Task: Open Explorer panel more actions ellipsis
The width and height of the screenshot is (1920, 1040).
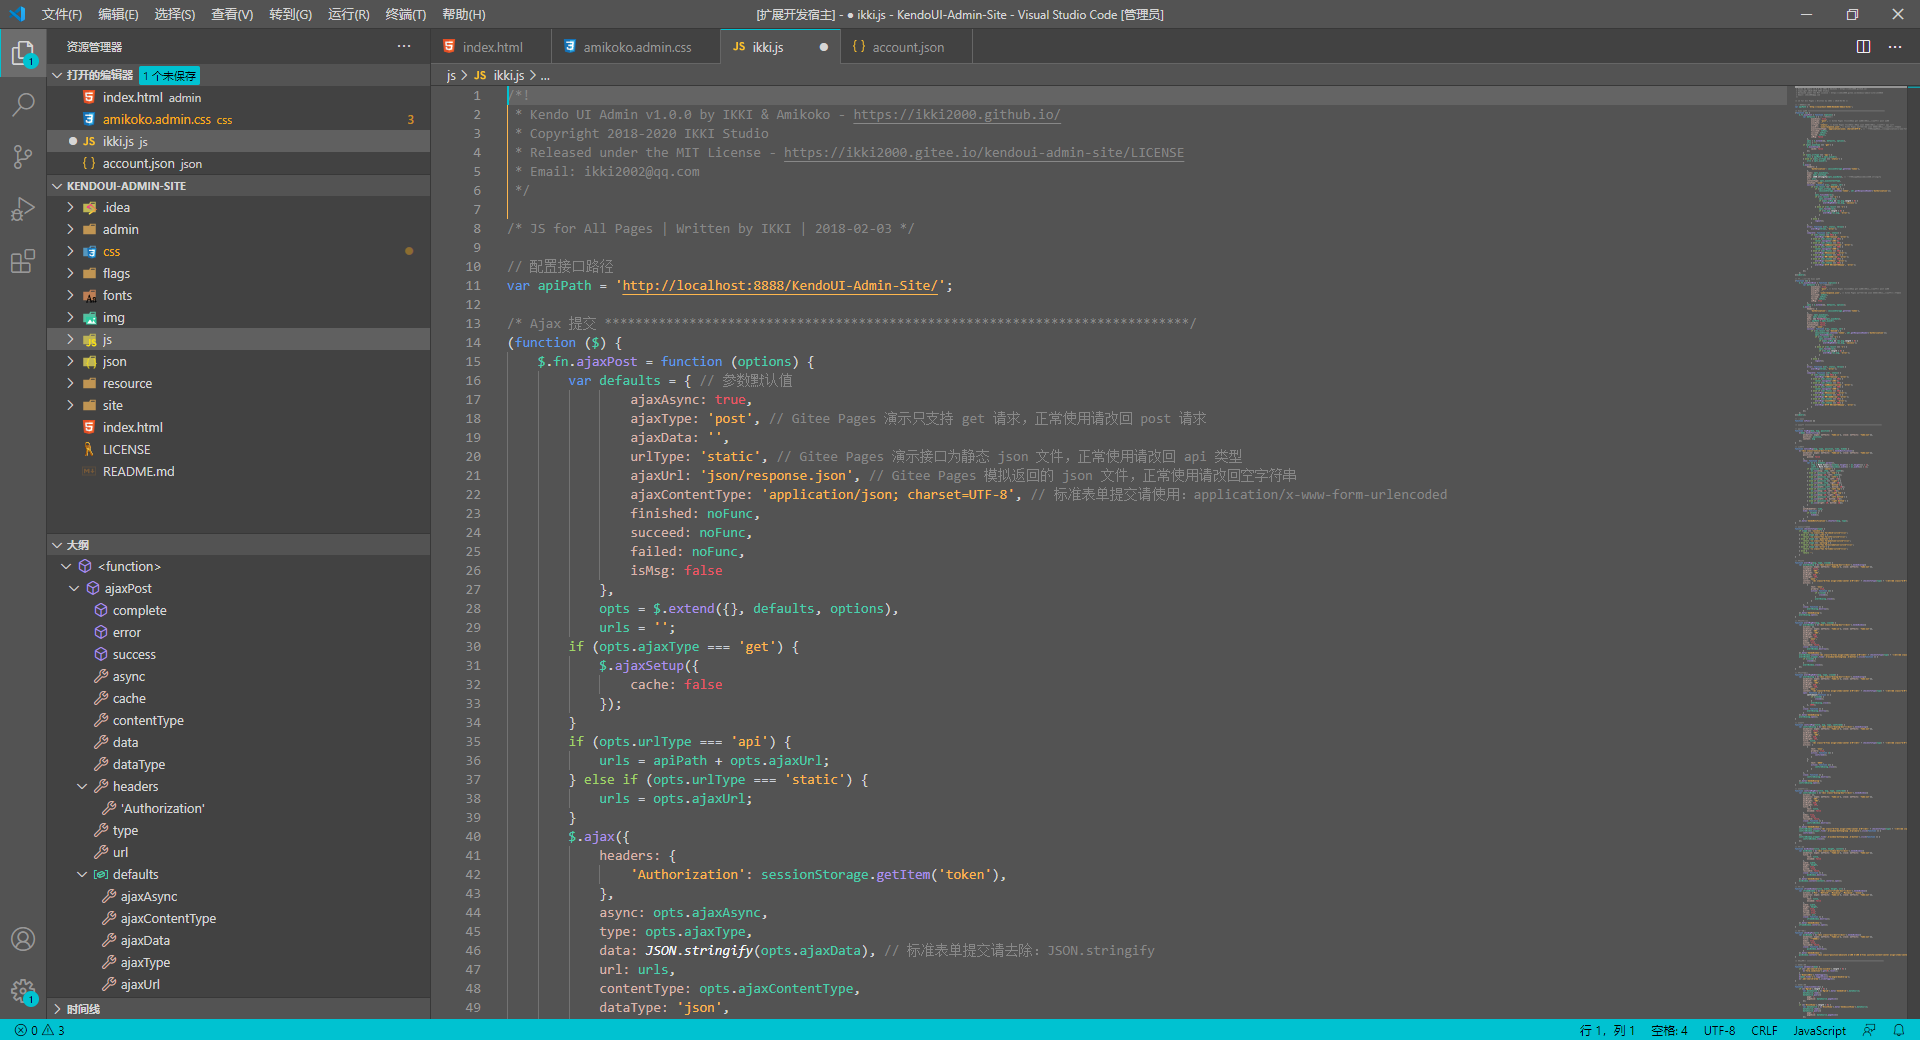Action: (x=404, y=46)
